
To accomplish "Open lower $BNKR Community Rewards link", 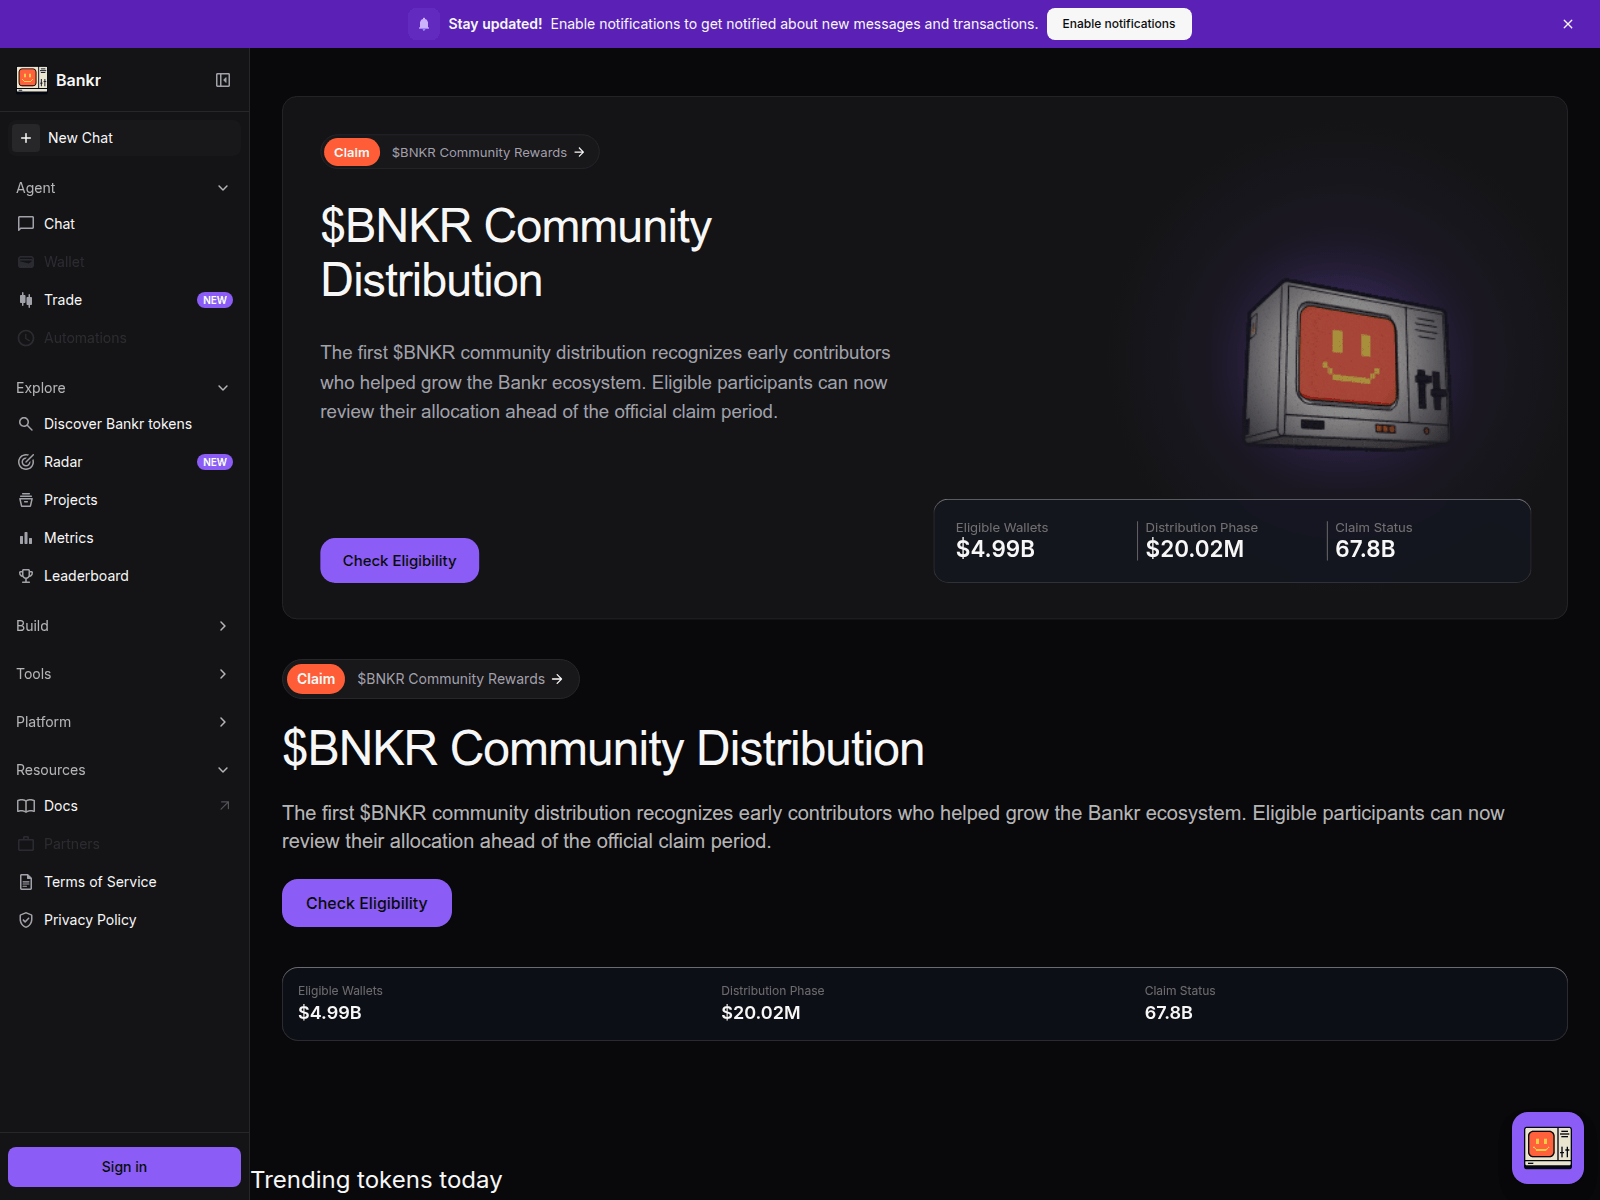I will [460, 679].
